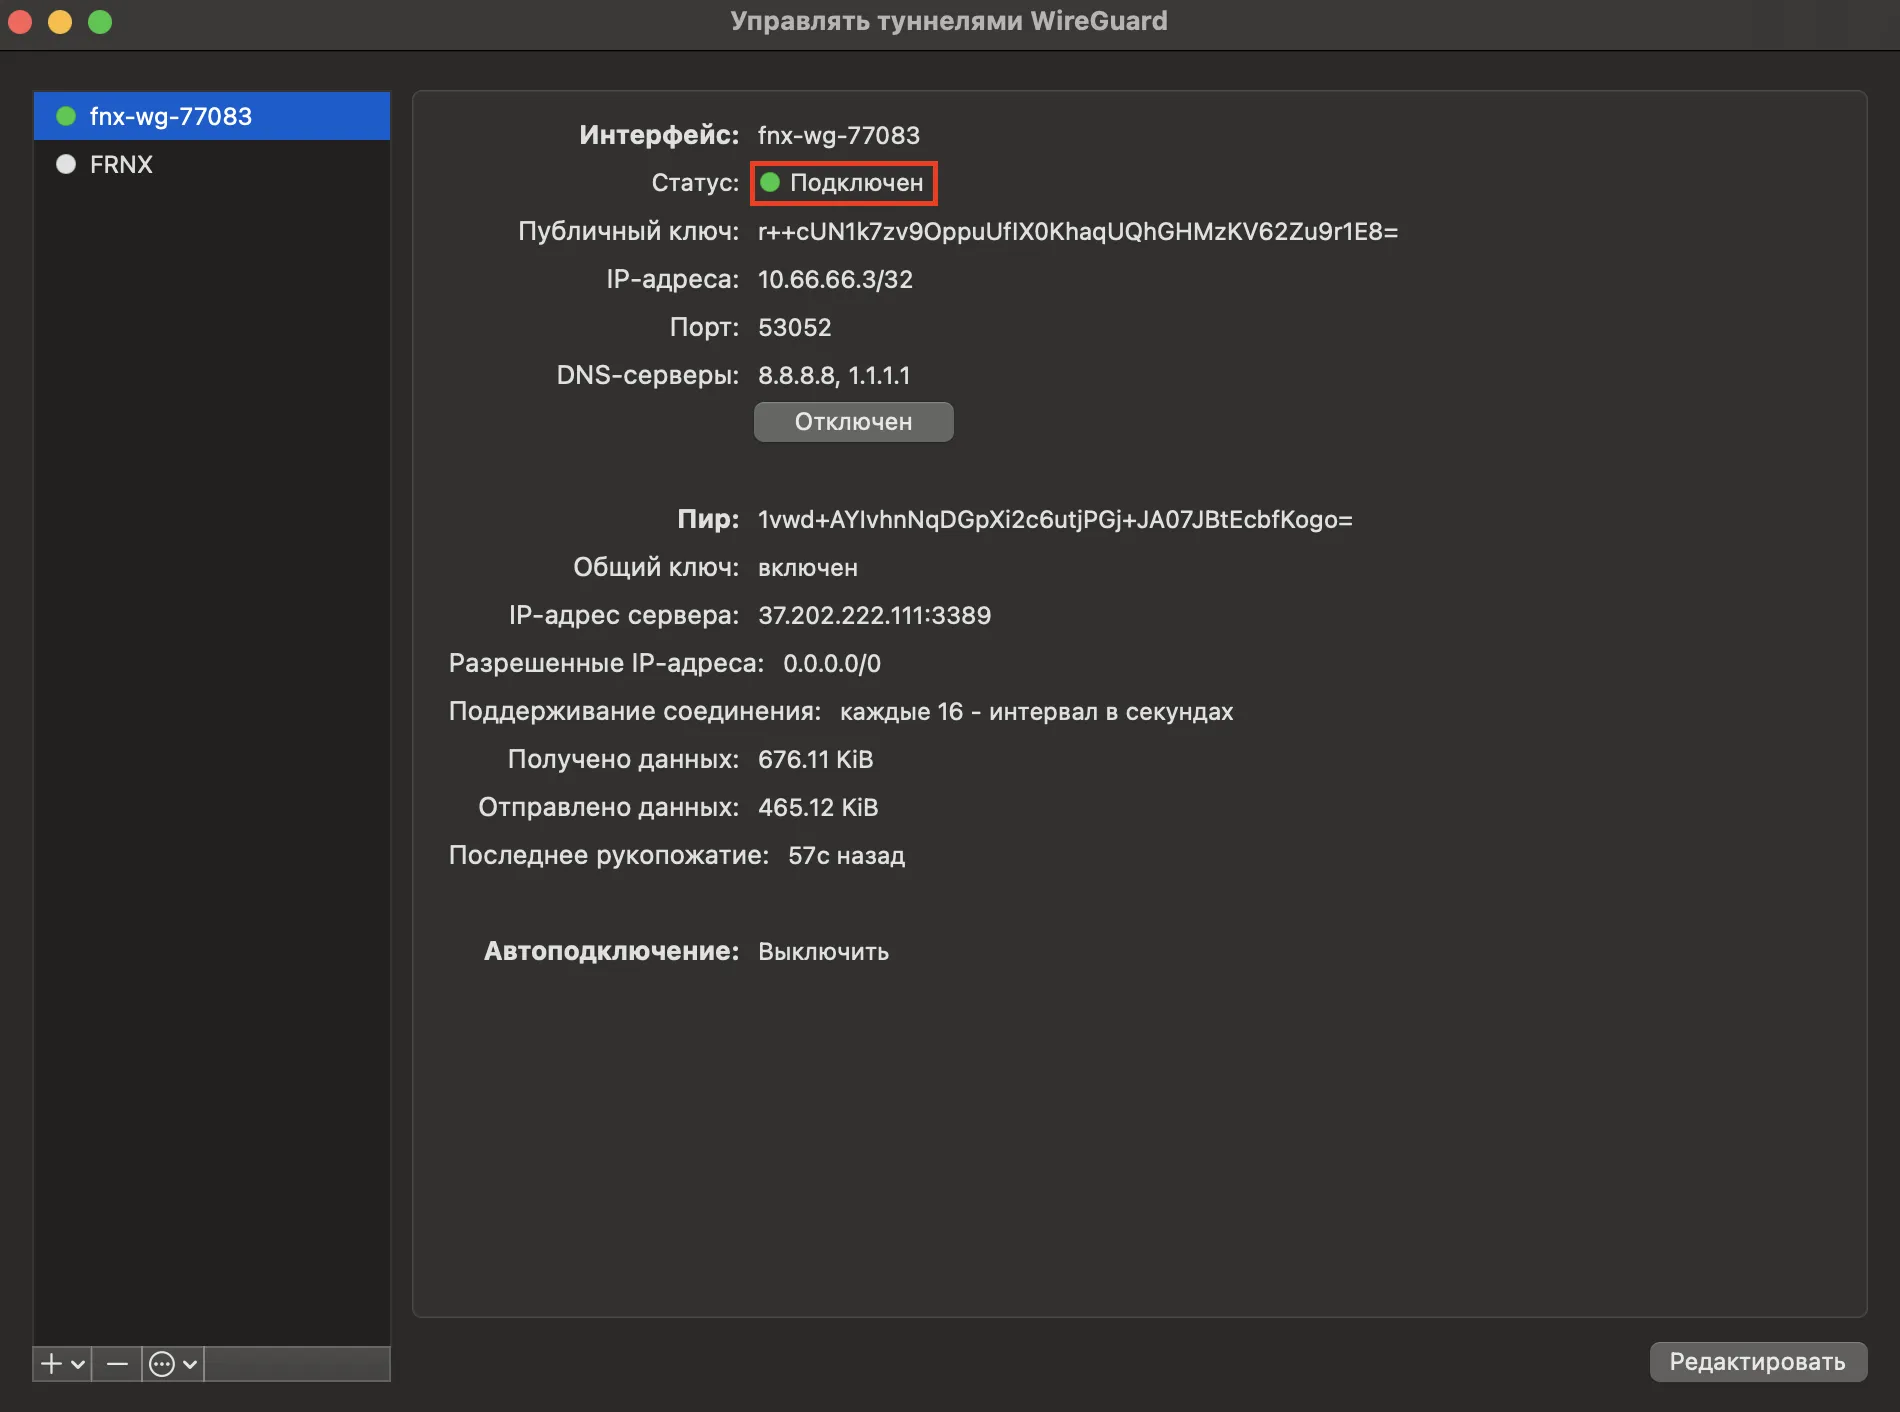Select the FRNX tunnel in sidebar
Image resolution: width=1900 pixels, height=1412 pixels.
[211, 164]
